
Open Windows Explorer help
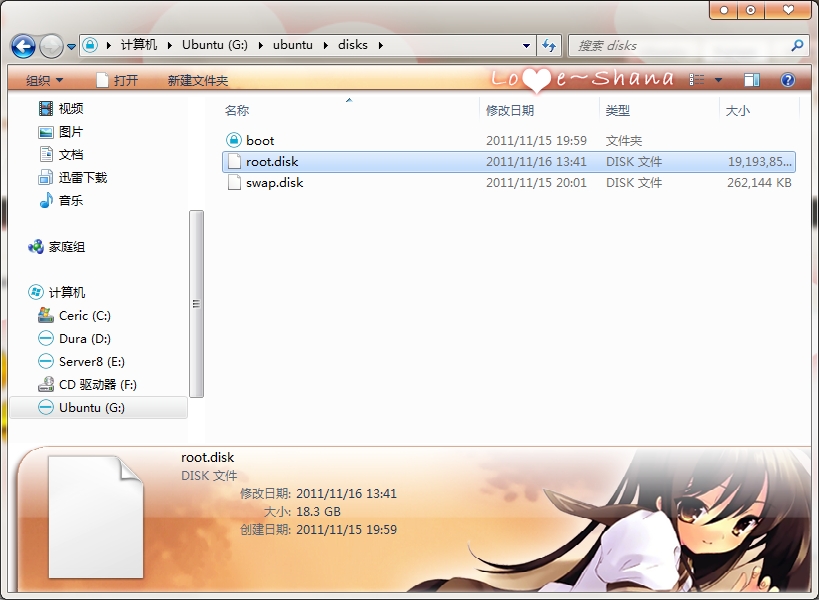coord(788,80)
